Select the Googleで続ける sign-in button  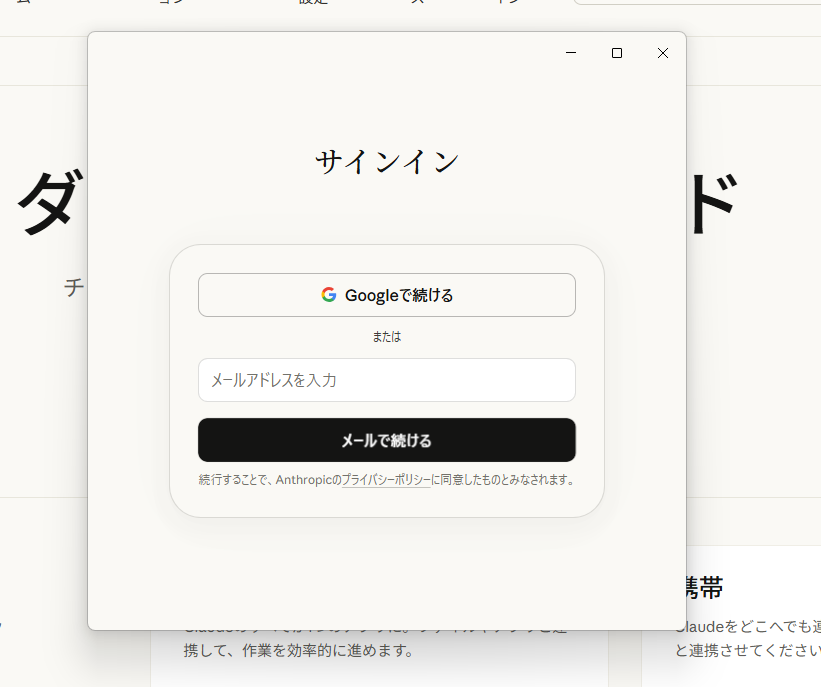[386, 294]
